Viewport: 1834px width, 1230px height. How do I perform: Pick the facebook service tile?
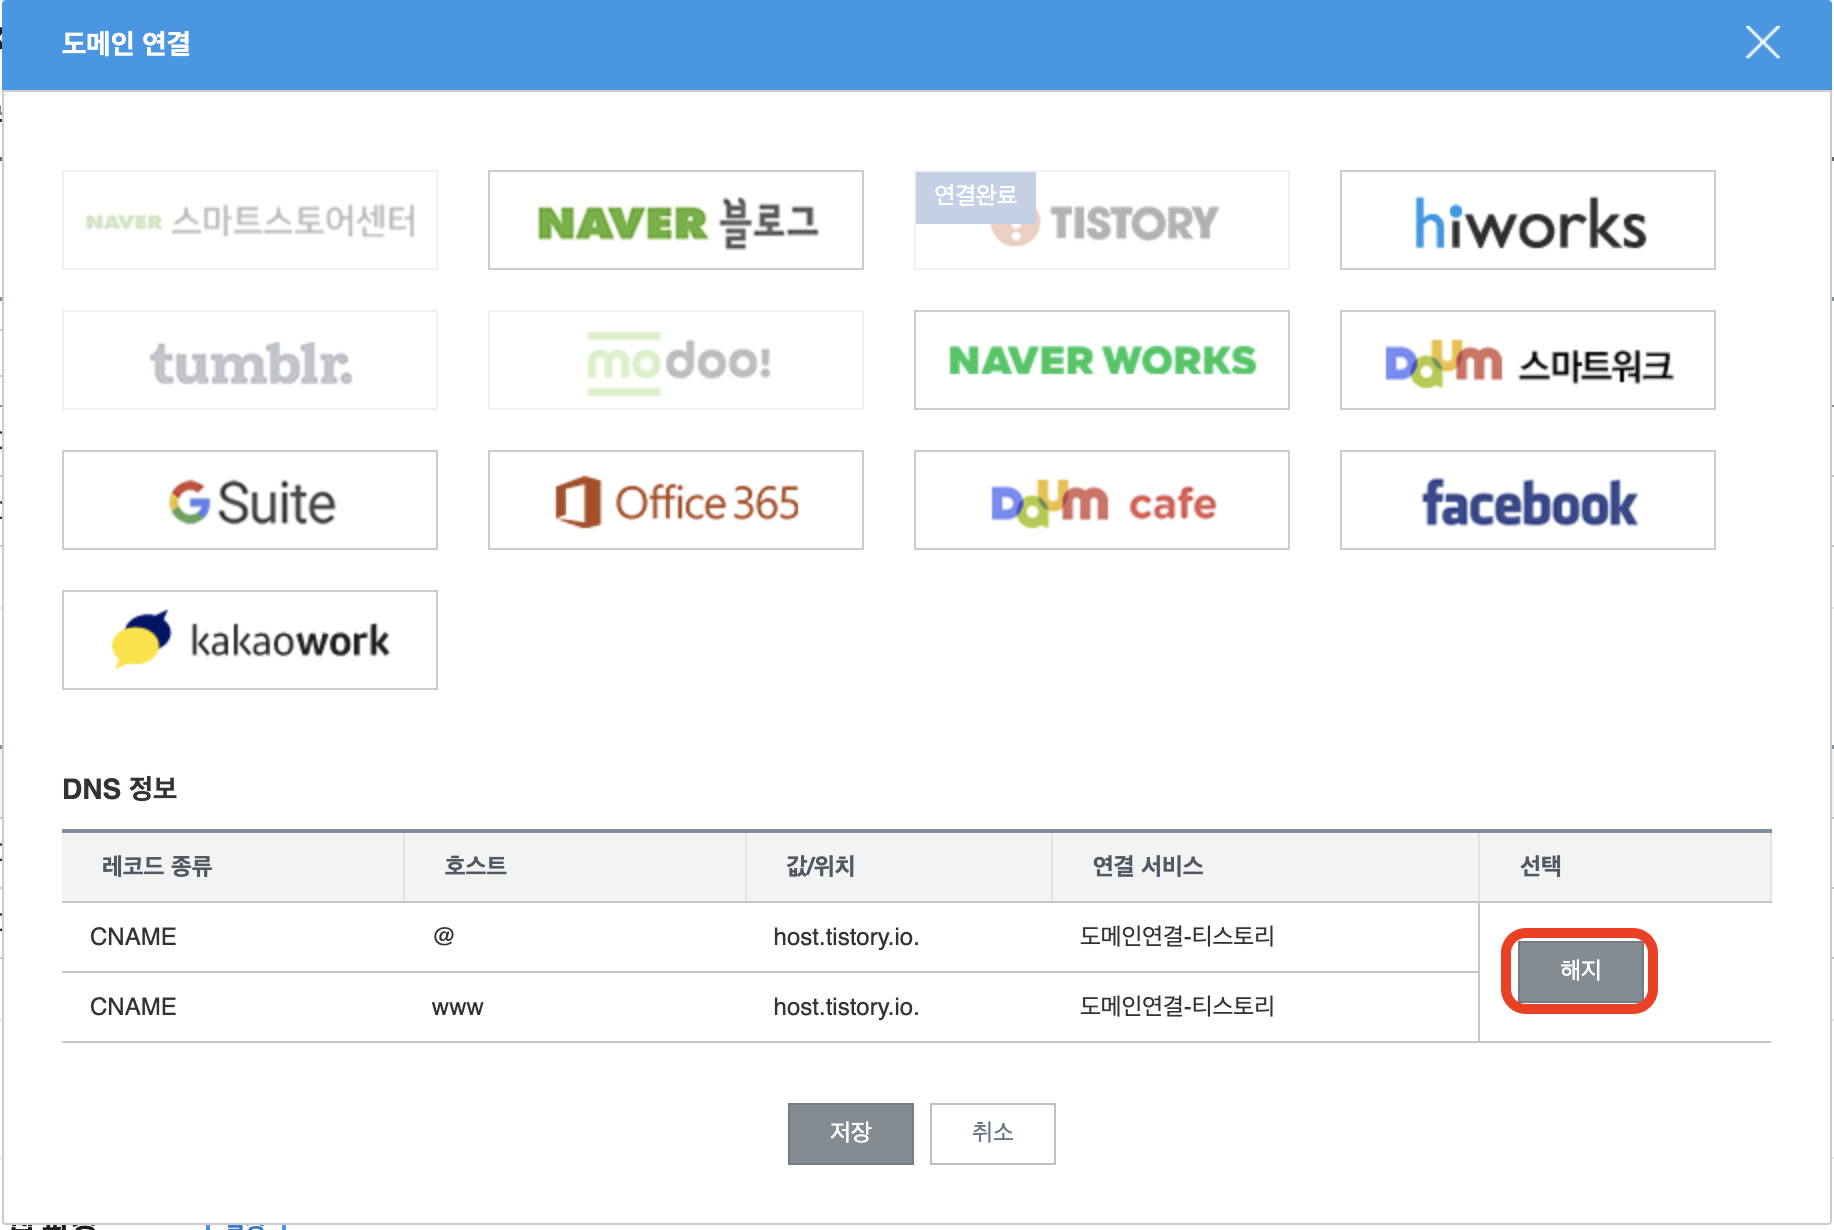coord(1528,500)
